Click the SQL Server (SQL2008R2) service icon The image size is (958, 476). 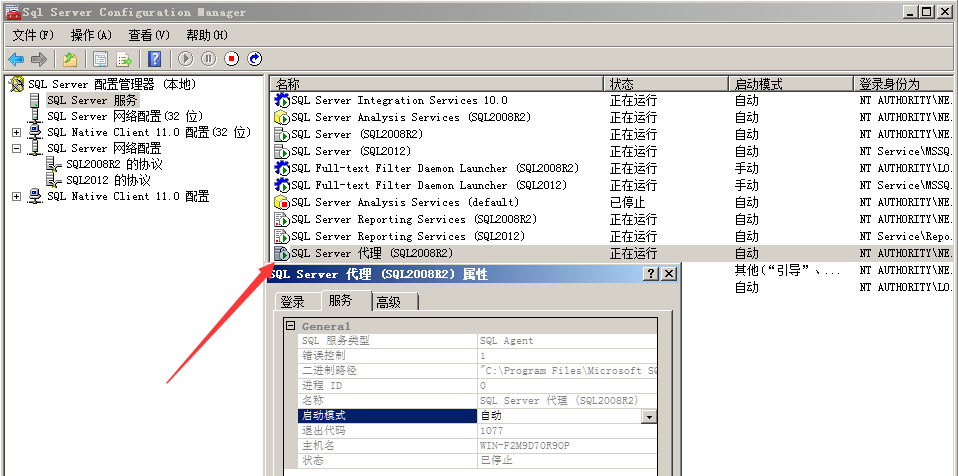pos(282,134)
